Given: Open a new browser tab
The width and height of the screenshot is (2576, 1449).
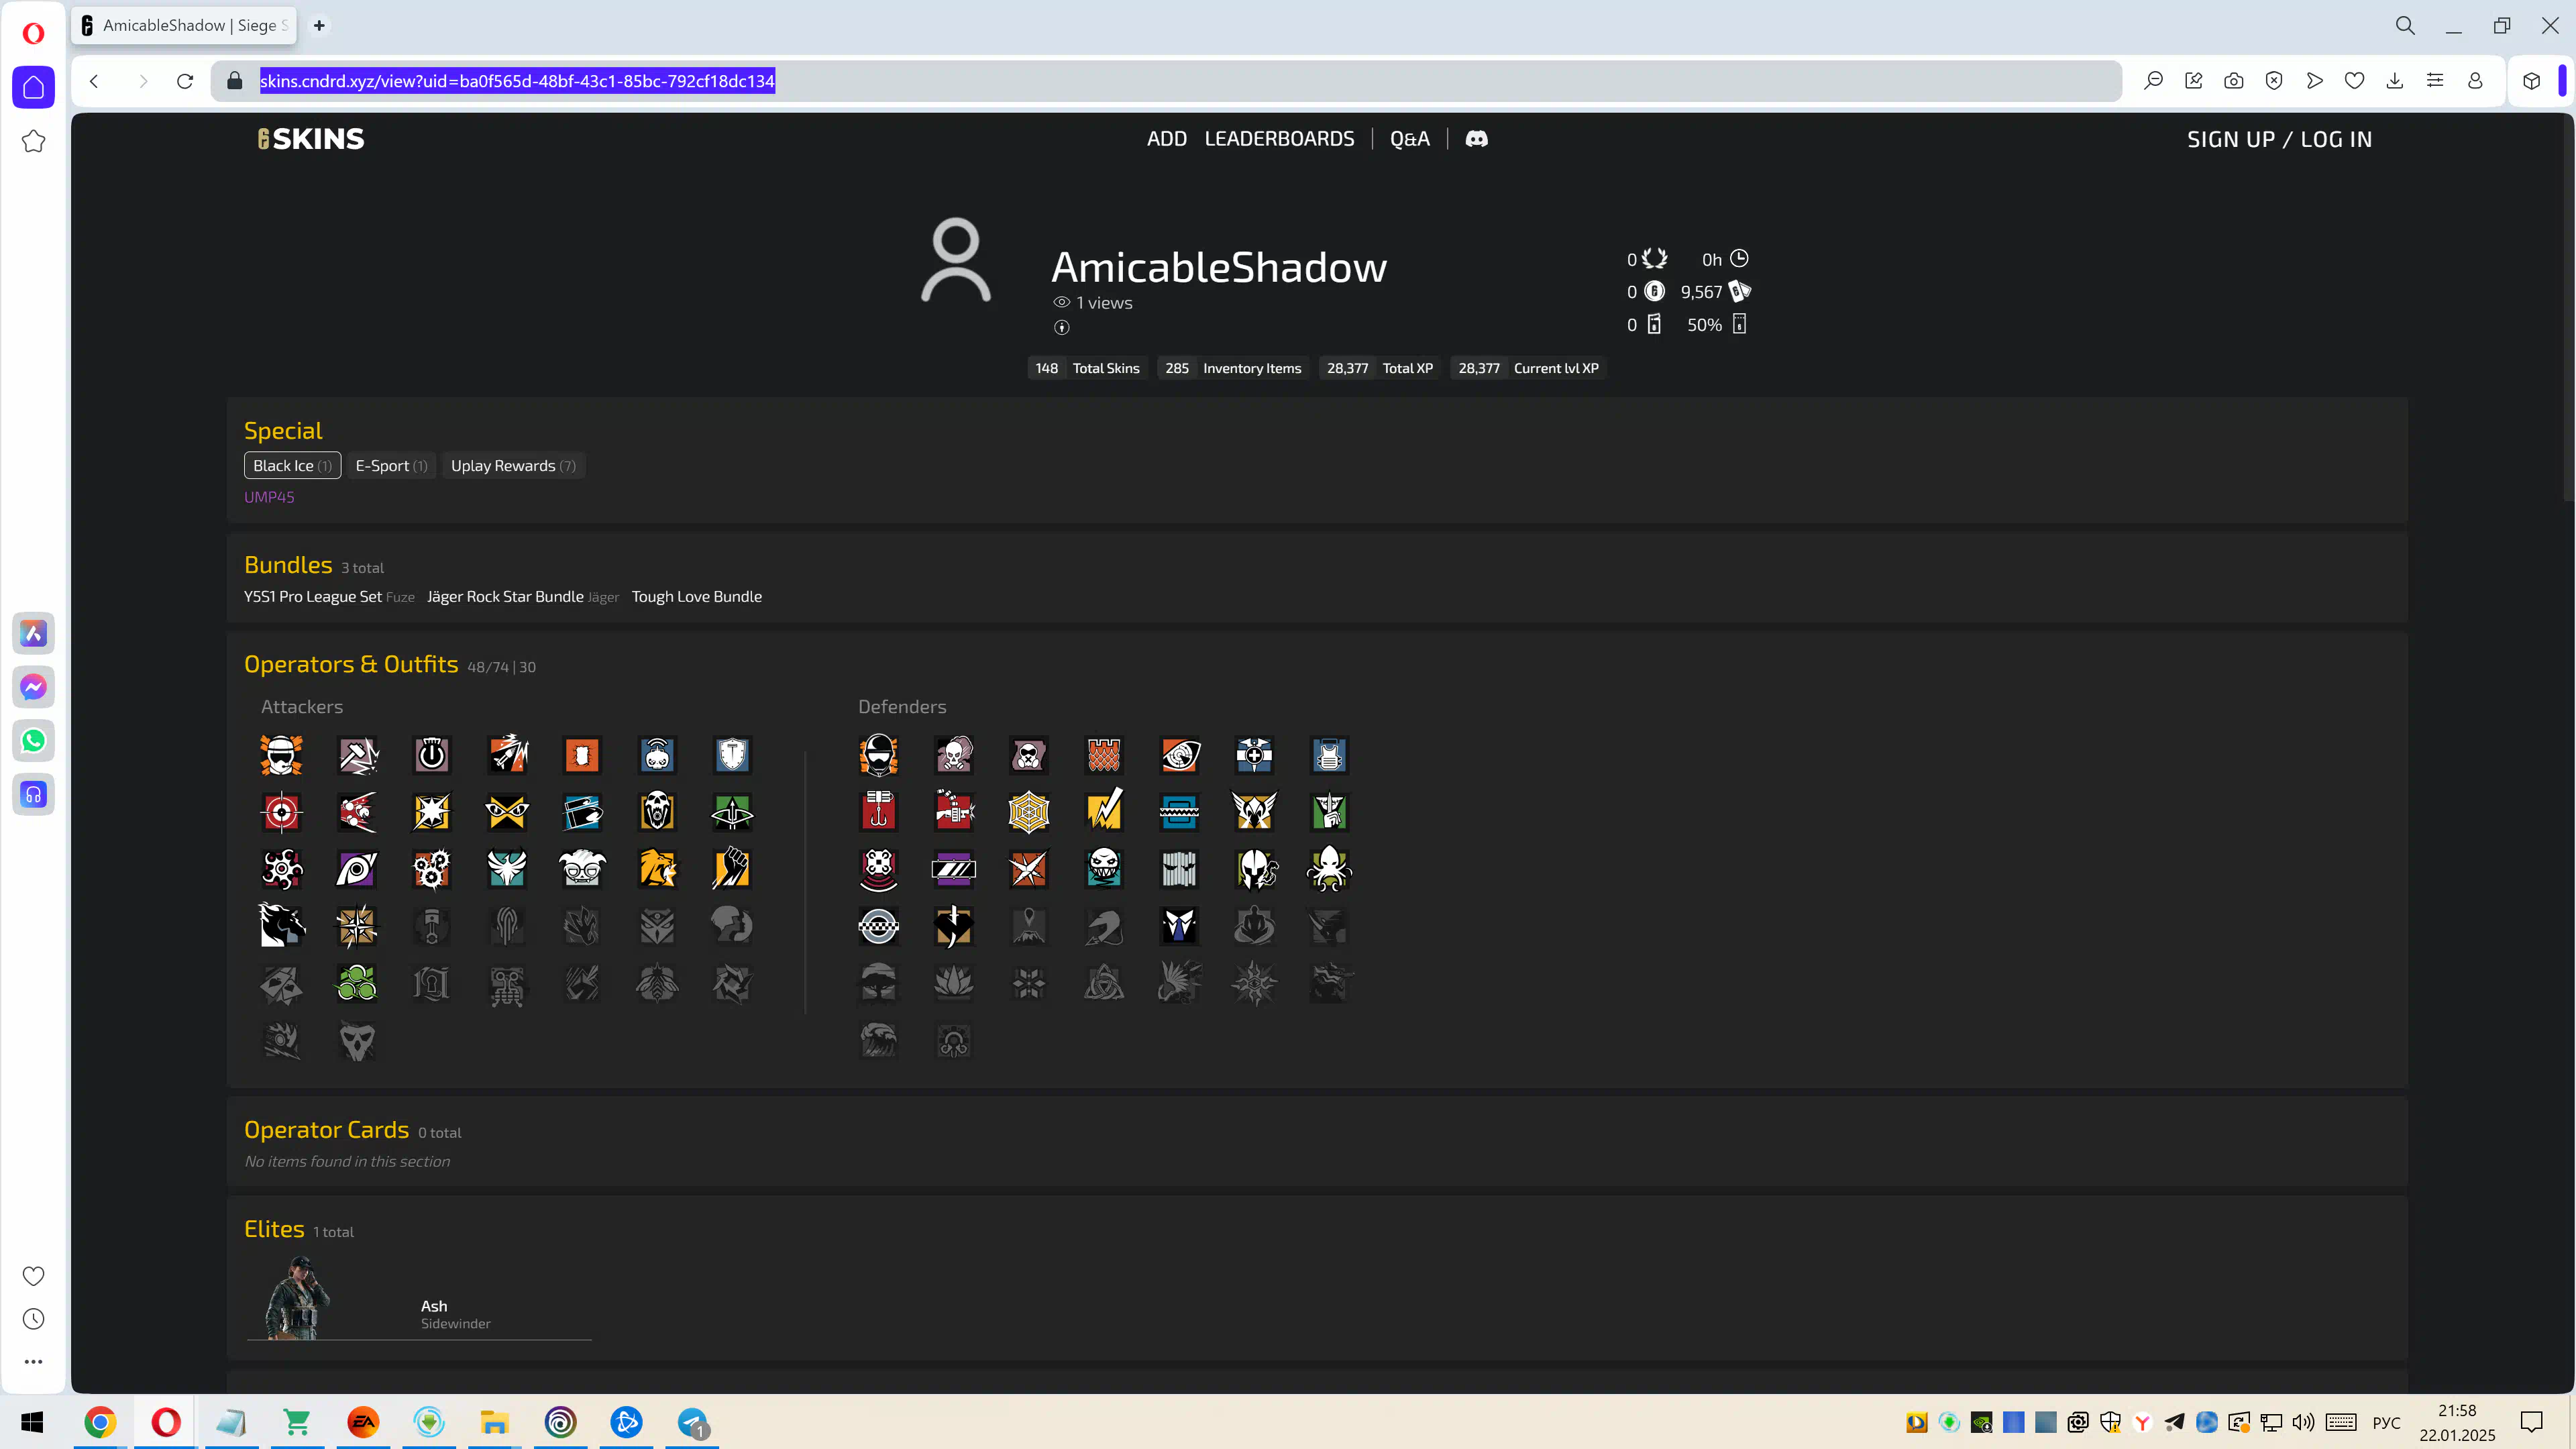Looking at the screenshot, I should (319, 26).
